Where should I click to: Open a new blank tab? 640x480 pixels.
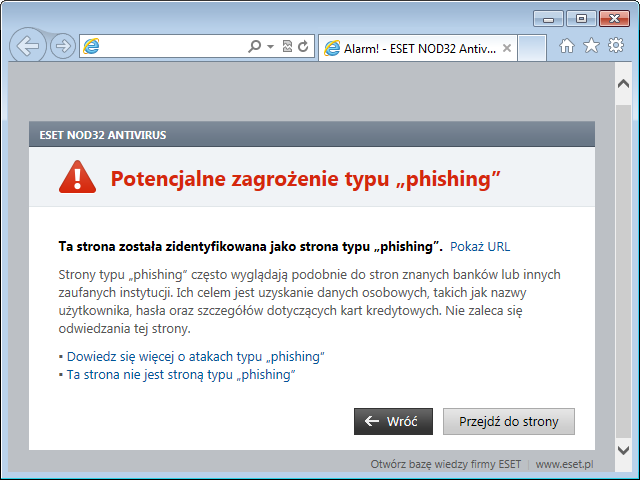532,48
